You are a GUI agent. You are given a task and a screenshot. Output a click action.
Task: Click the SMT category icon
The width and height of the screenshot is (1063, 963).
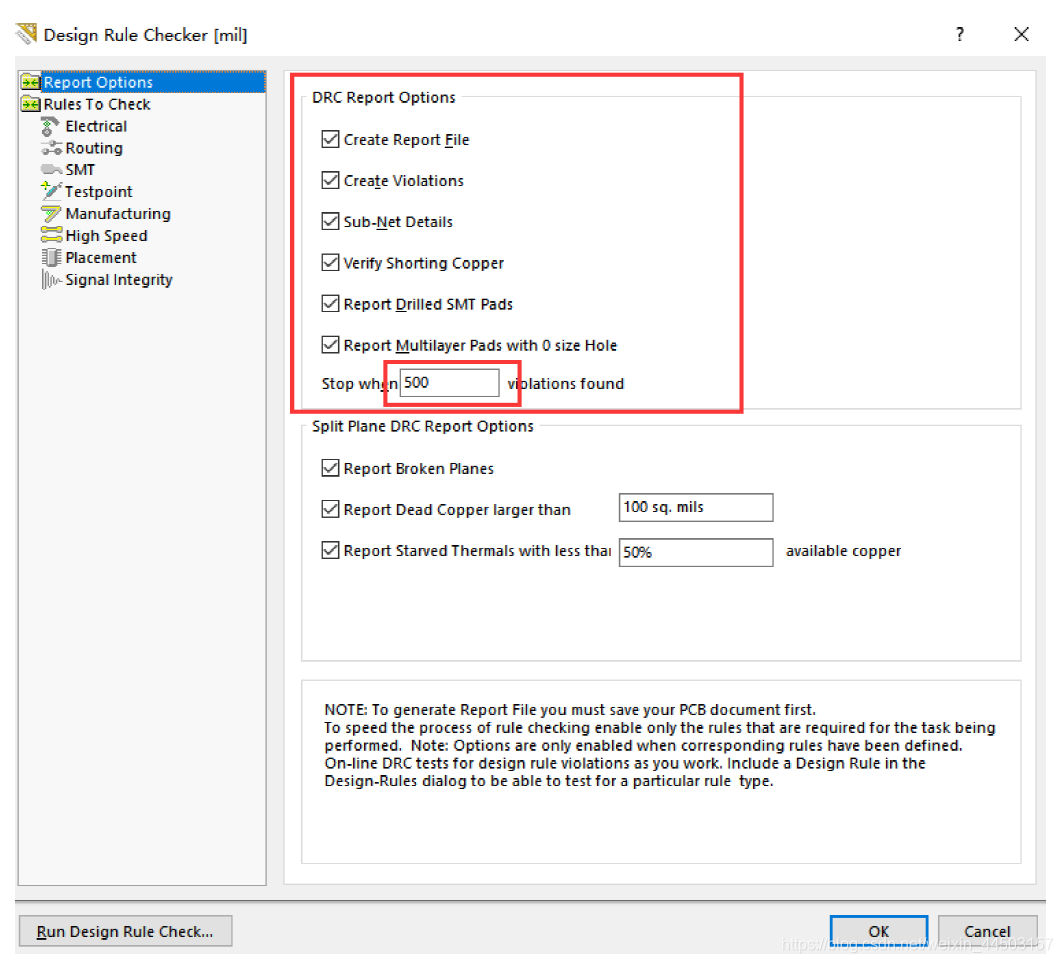coord(50,171)
